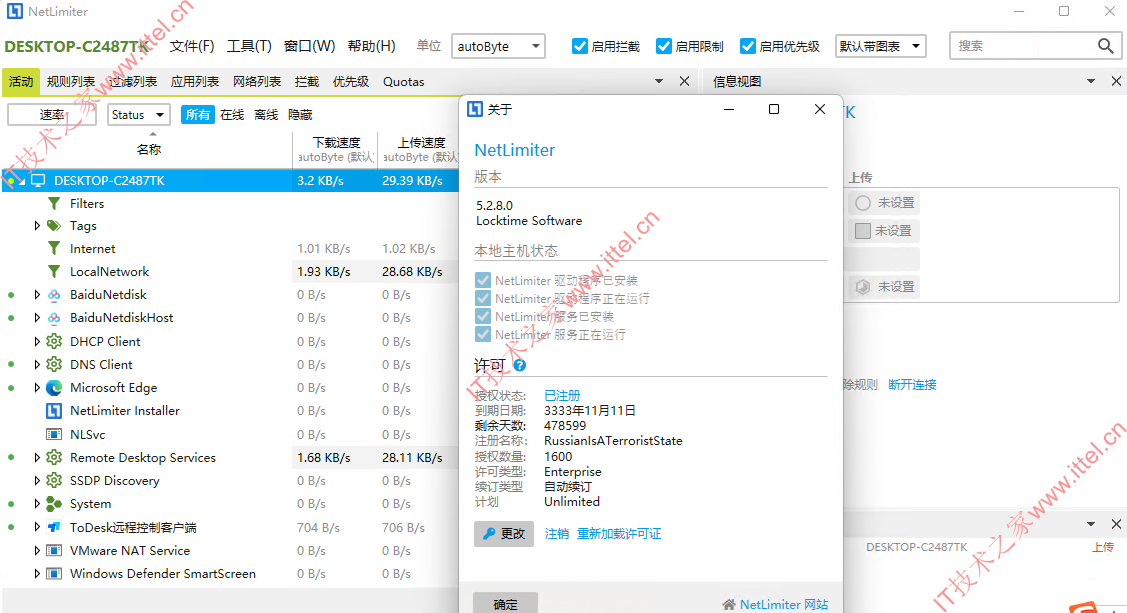This screenshot has width=1127, height=613.
Task: Click the magnifier icon in the search box
Action: 1106,45
